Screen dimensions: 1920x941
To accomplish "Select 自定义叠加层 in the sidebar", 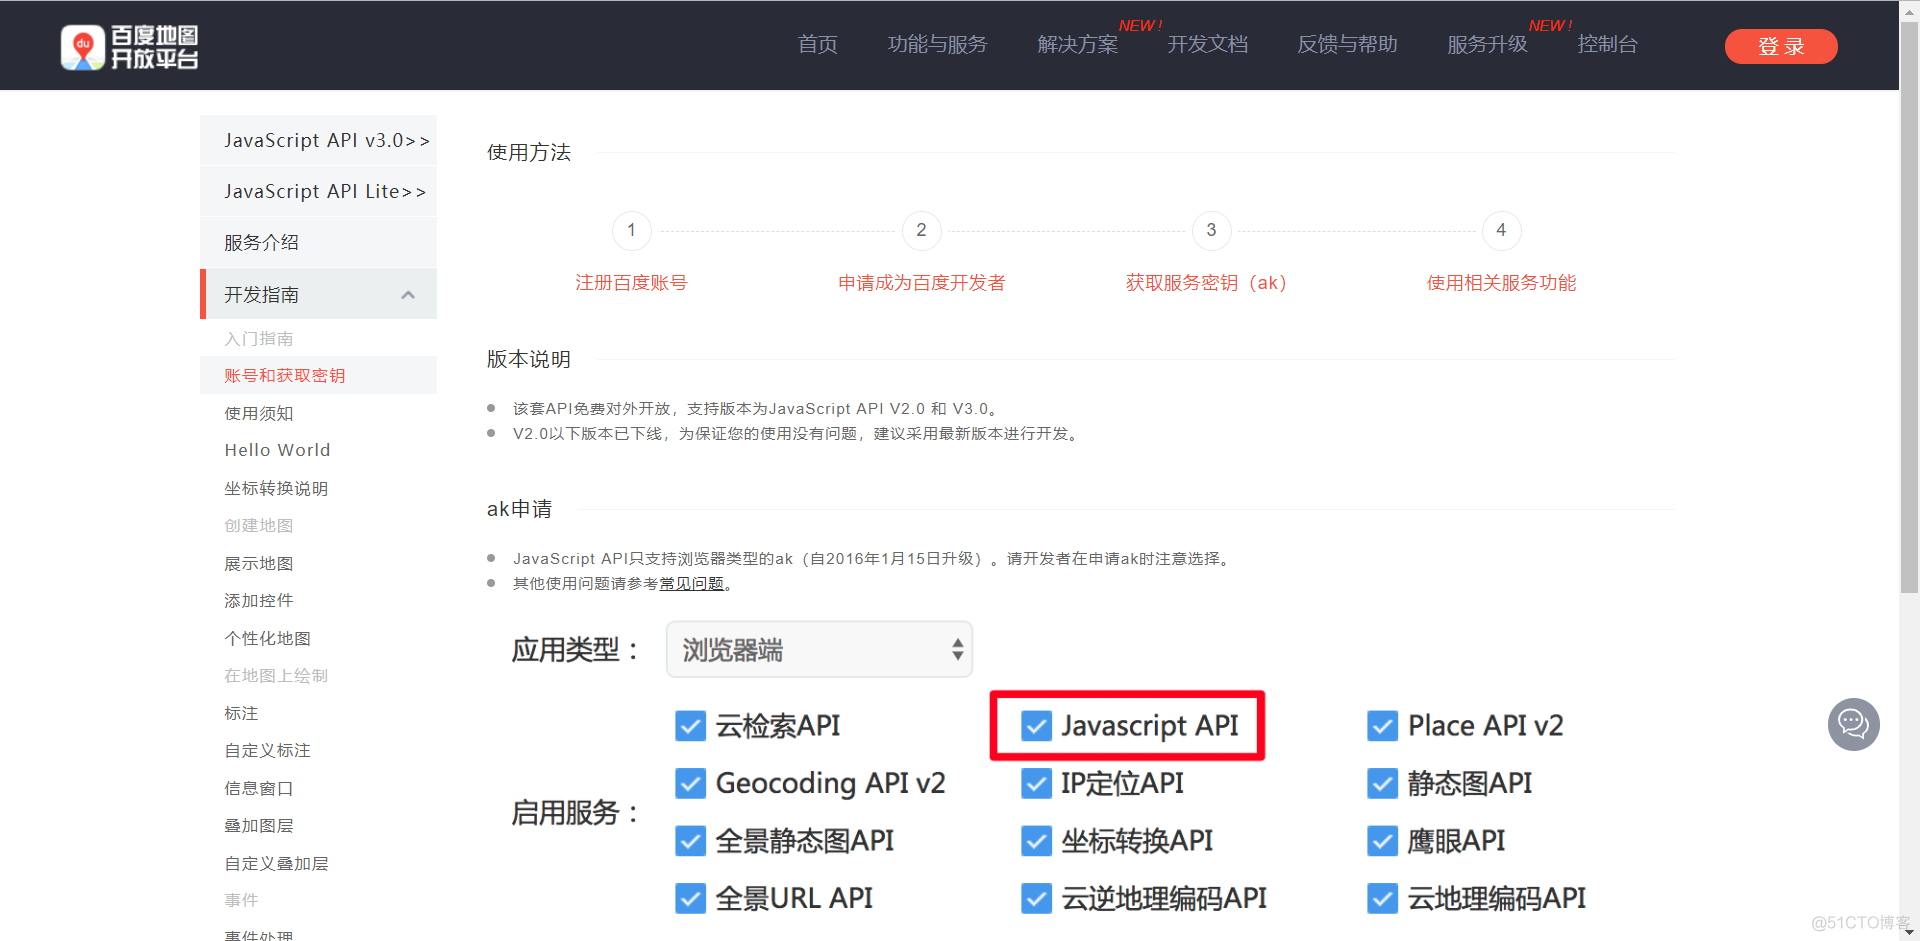I will (x=276, y=864).
